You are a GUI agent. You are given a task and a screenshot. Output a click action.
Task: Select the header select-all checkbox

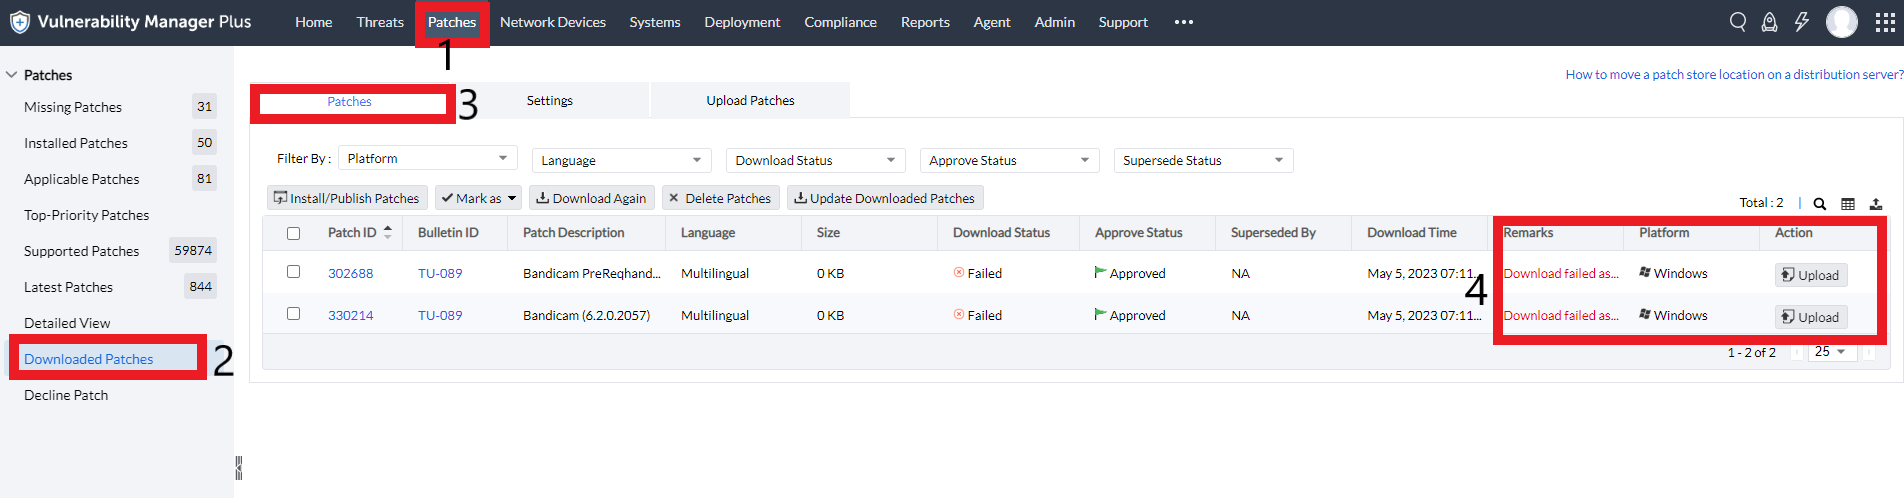[x=293, y=233]
